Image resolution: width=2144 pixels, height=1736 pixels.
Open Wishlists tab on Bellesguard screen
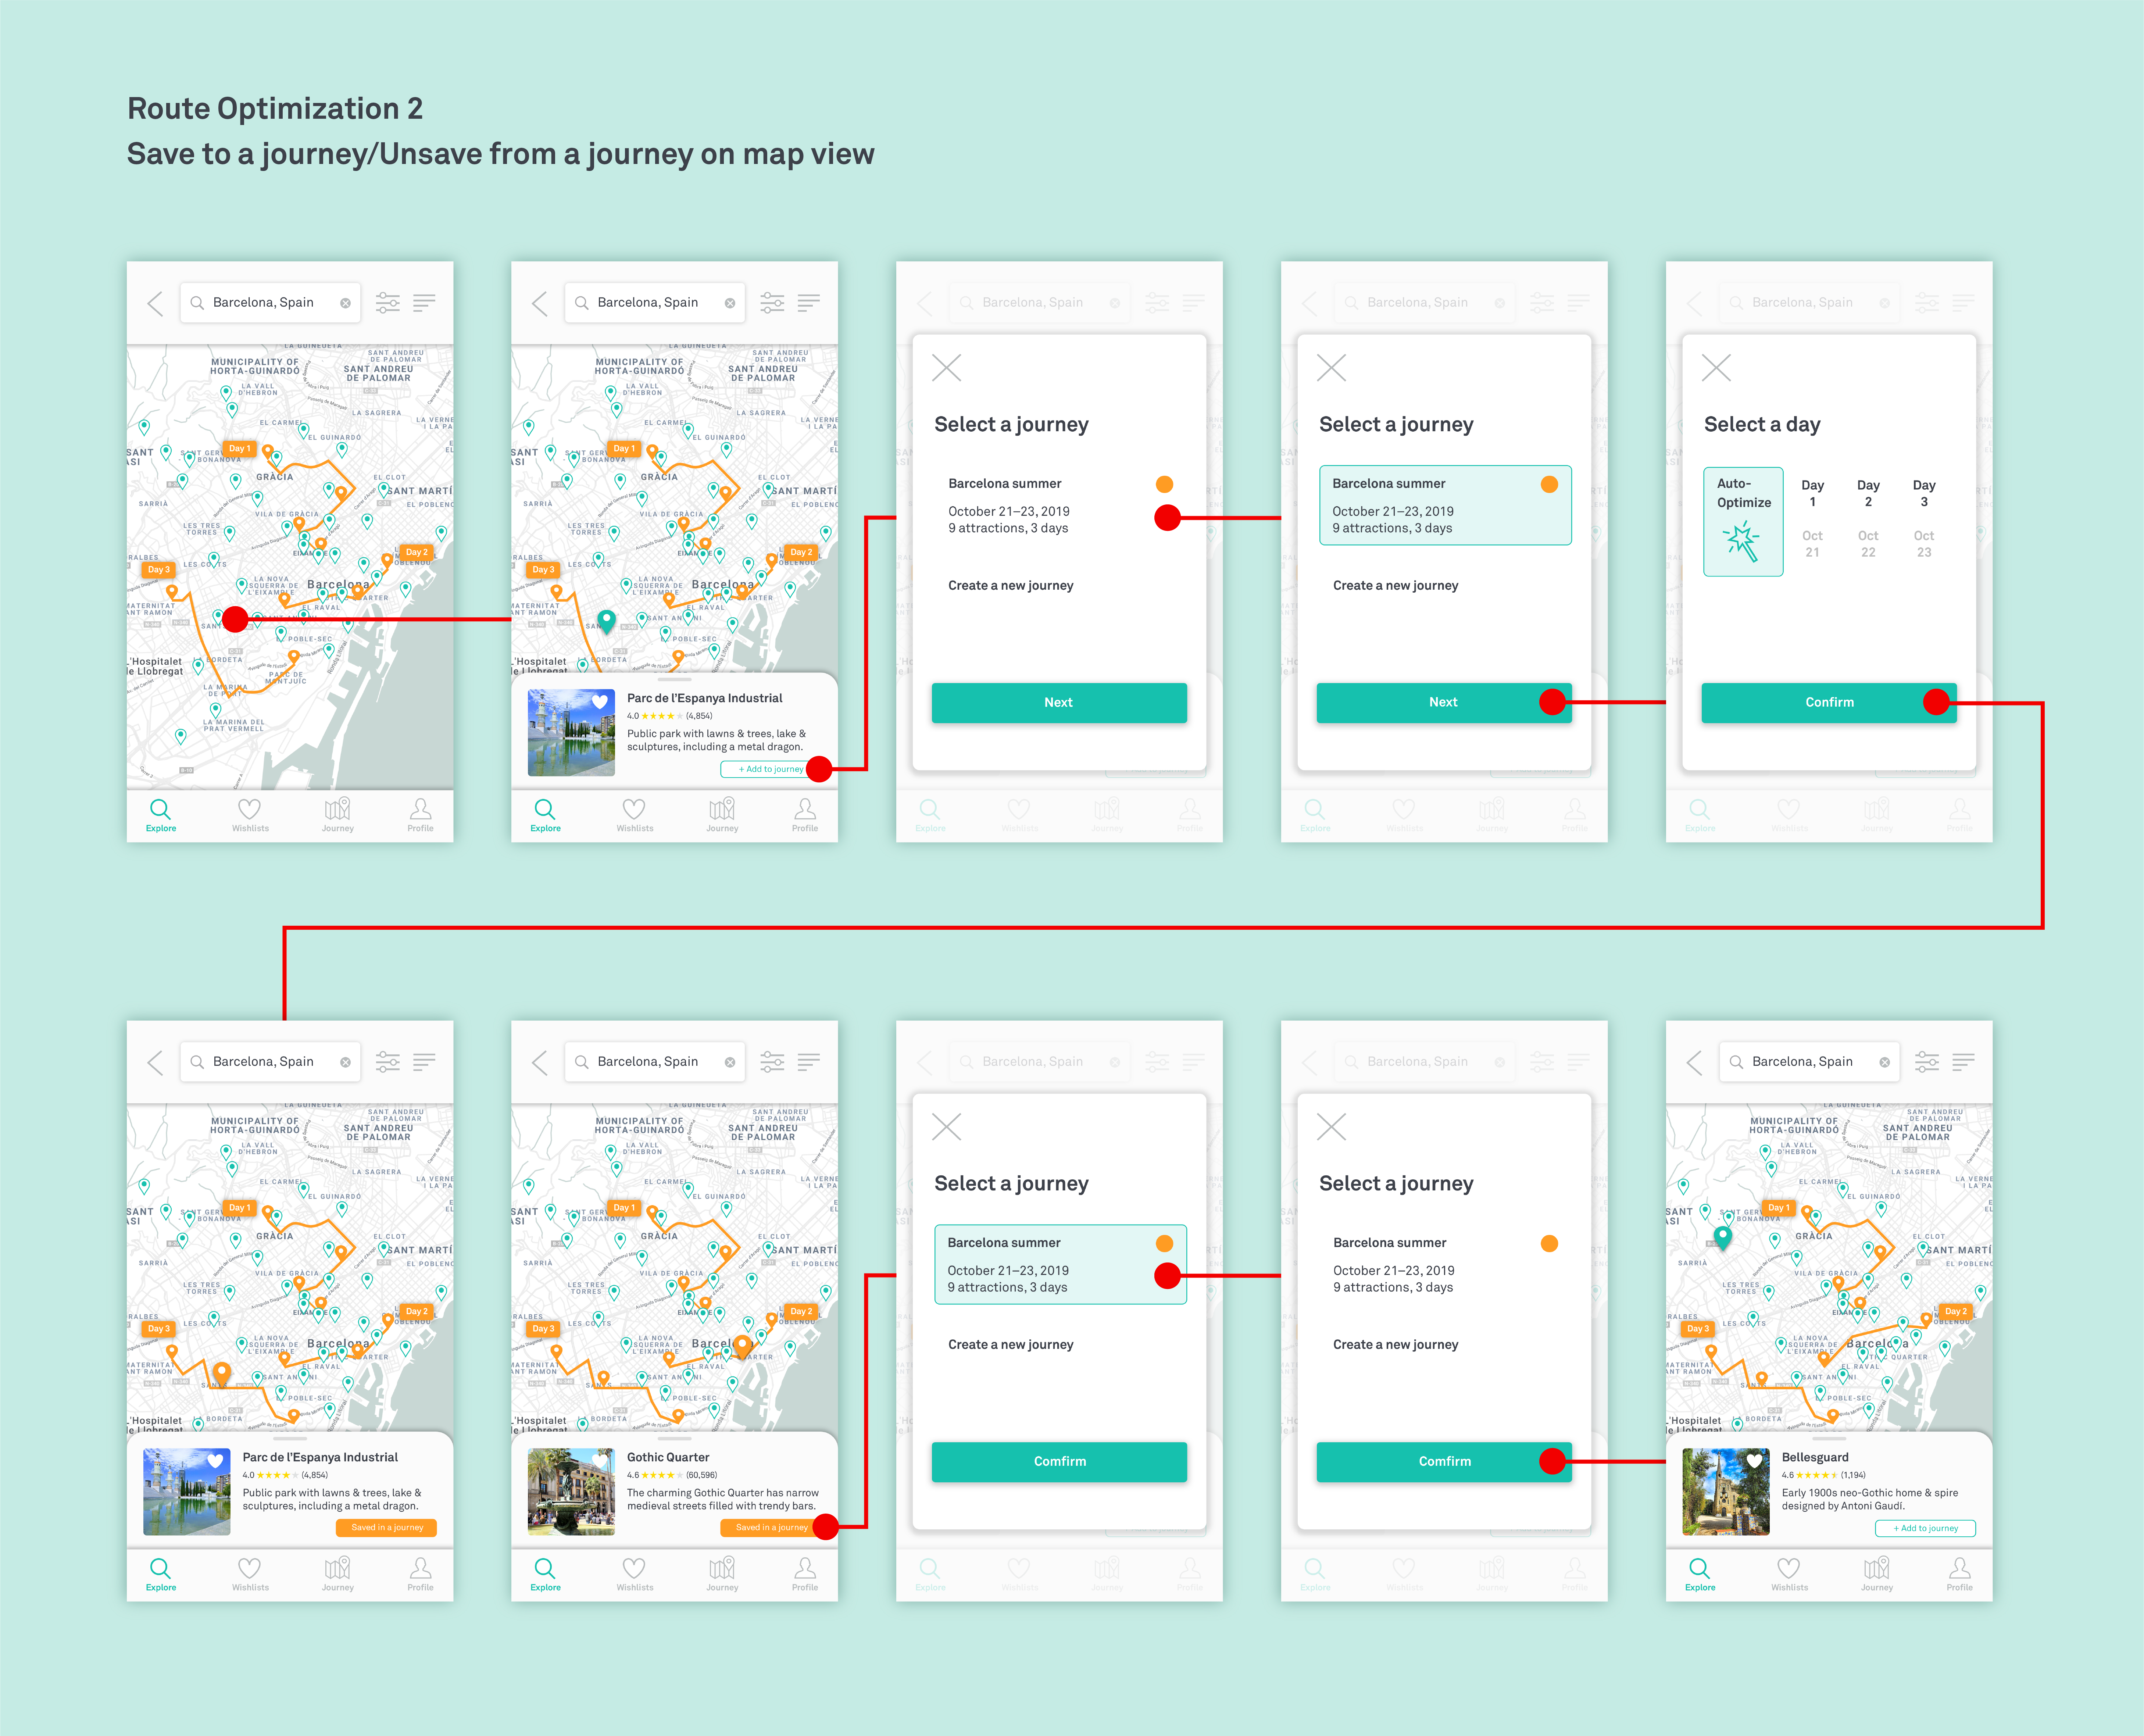click(1789, 1574)
